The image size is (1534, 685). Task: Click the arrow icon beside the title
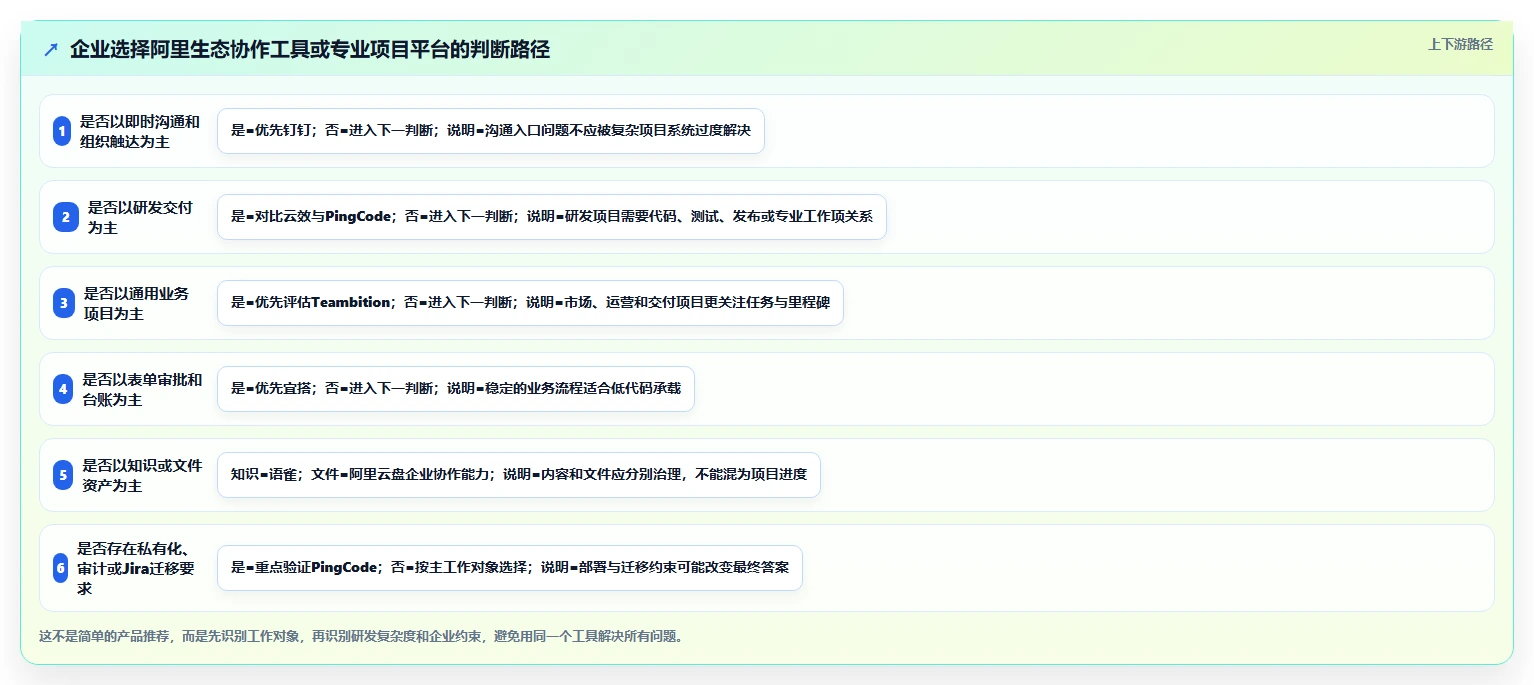pyautogui.click(x=51, y=49)
